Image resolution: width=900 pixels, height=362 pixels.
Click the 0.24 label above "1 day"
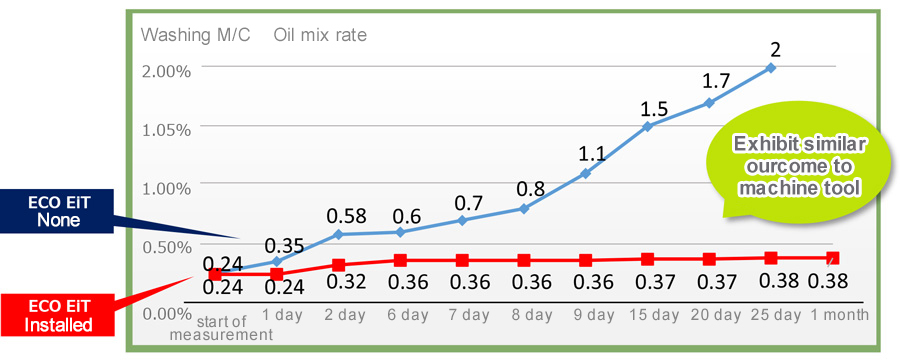pyautogui.click(x=284, y=286)
